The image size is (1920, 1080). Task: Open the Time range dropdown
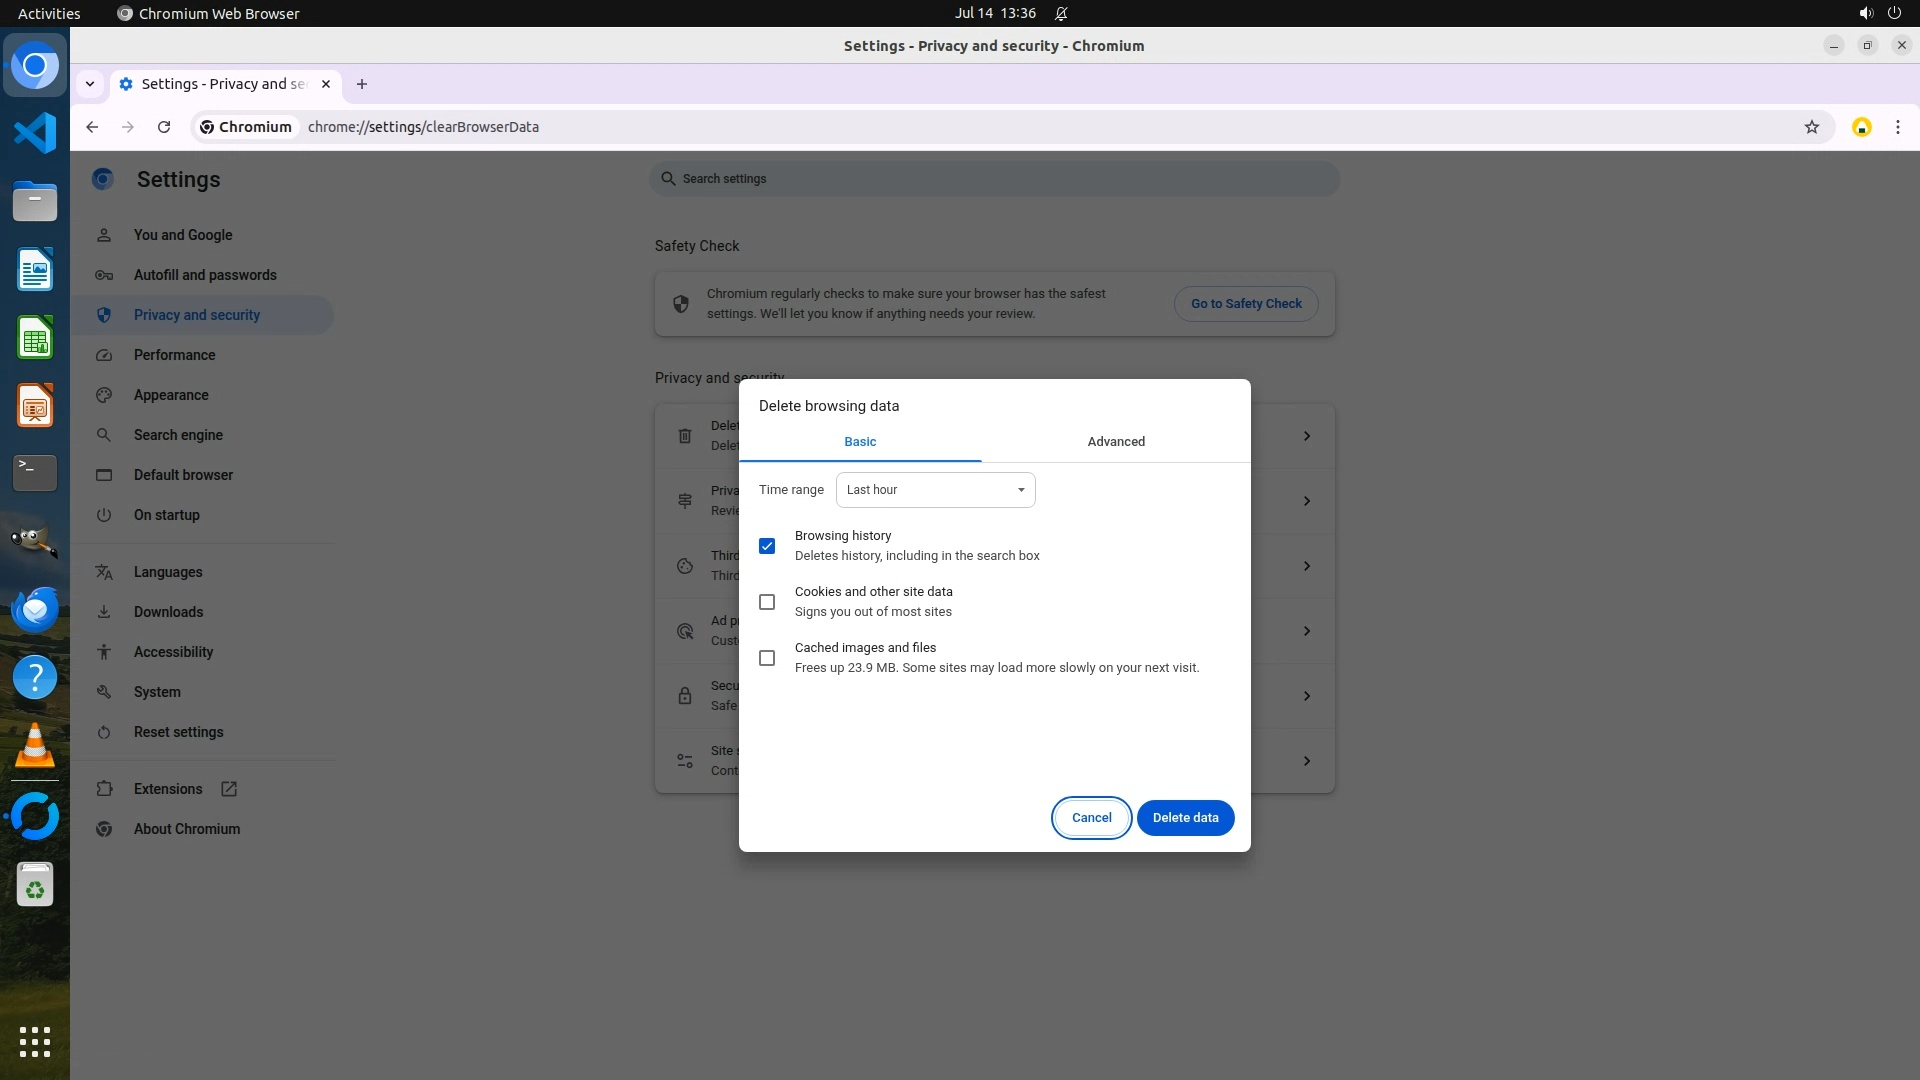click(x=935, y=490)
